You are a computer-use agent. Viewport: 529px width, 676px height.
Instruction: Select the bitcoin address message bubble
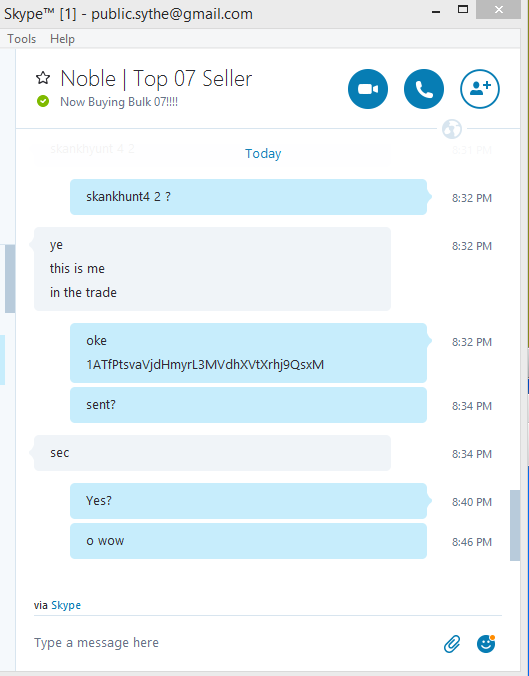[x=248, y=353]
